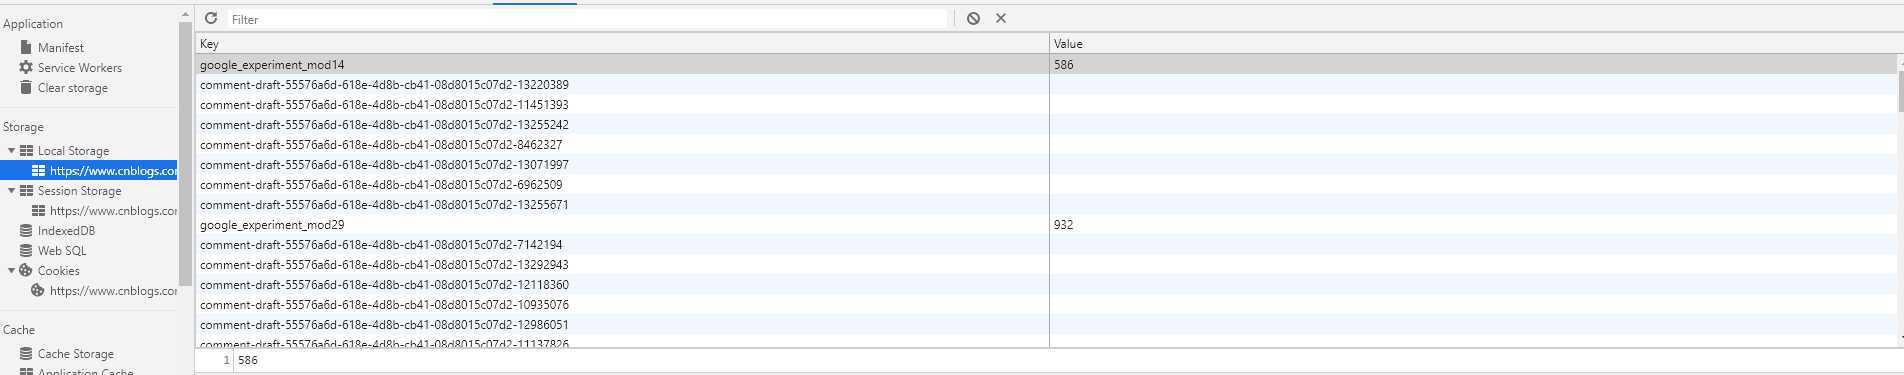Collapse the Session Storage tree arrow

pyautogui.click(x=12, y=190)
